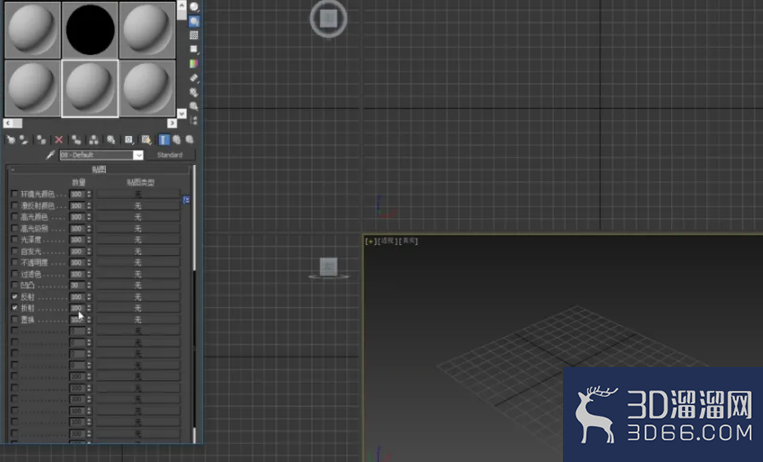This screenshot has width=763, height=462.
Task: Enable the 高光级别 map checkbox
Action: [x=15, y=228]
